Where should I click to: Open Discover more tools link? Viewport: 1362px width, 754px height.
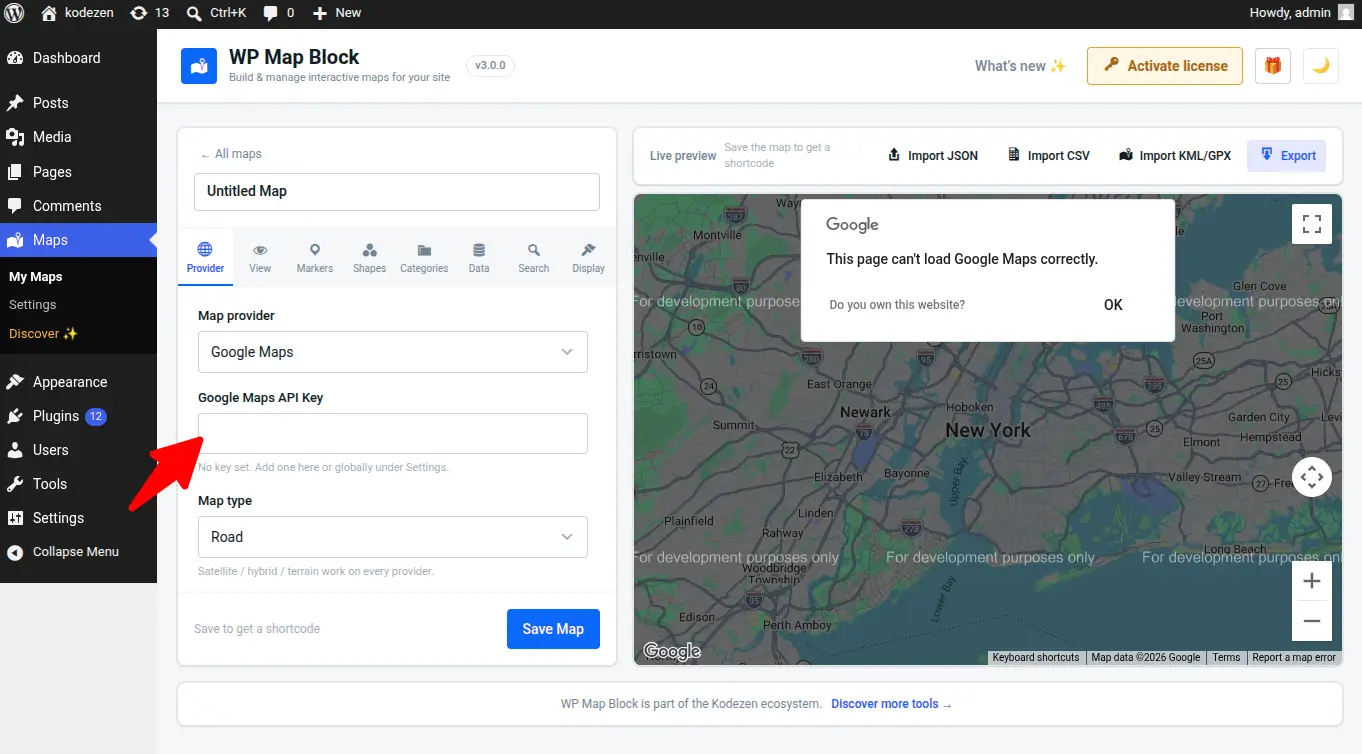point(891,704)
